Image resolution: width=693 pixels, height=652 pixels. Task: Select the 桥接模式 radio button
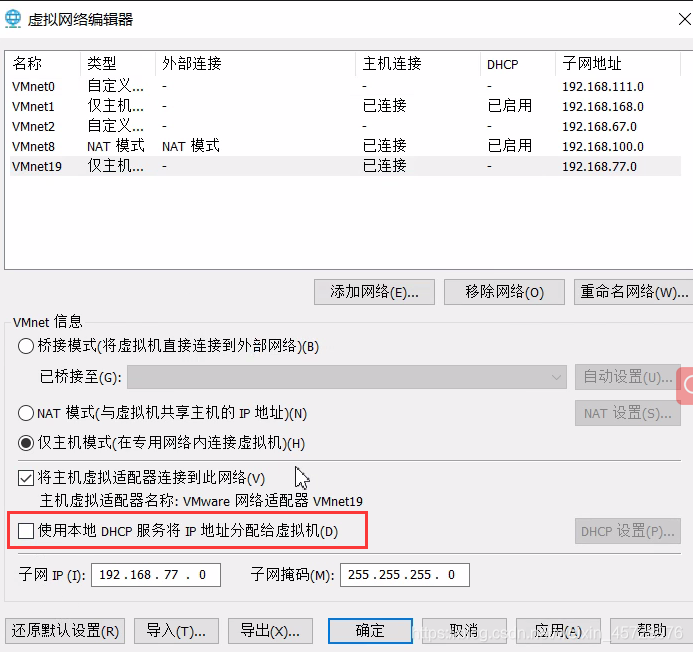(26, 346)
